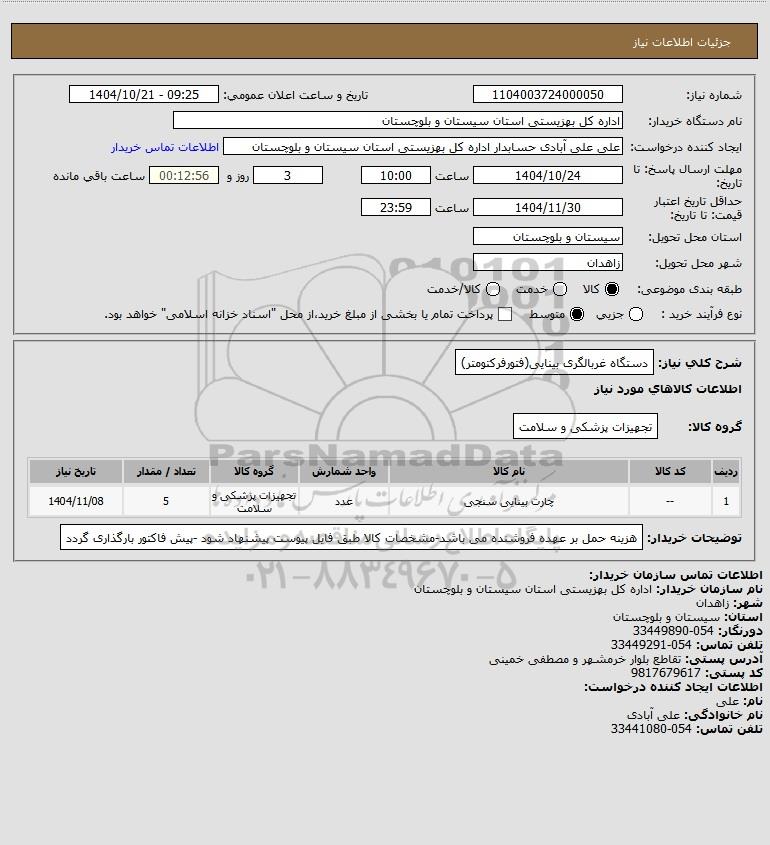Click the quantity cell showing 5
This screenshot has height=845, width=770.
166,502
